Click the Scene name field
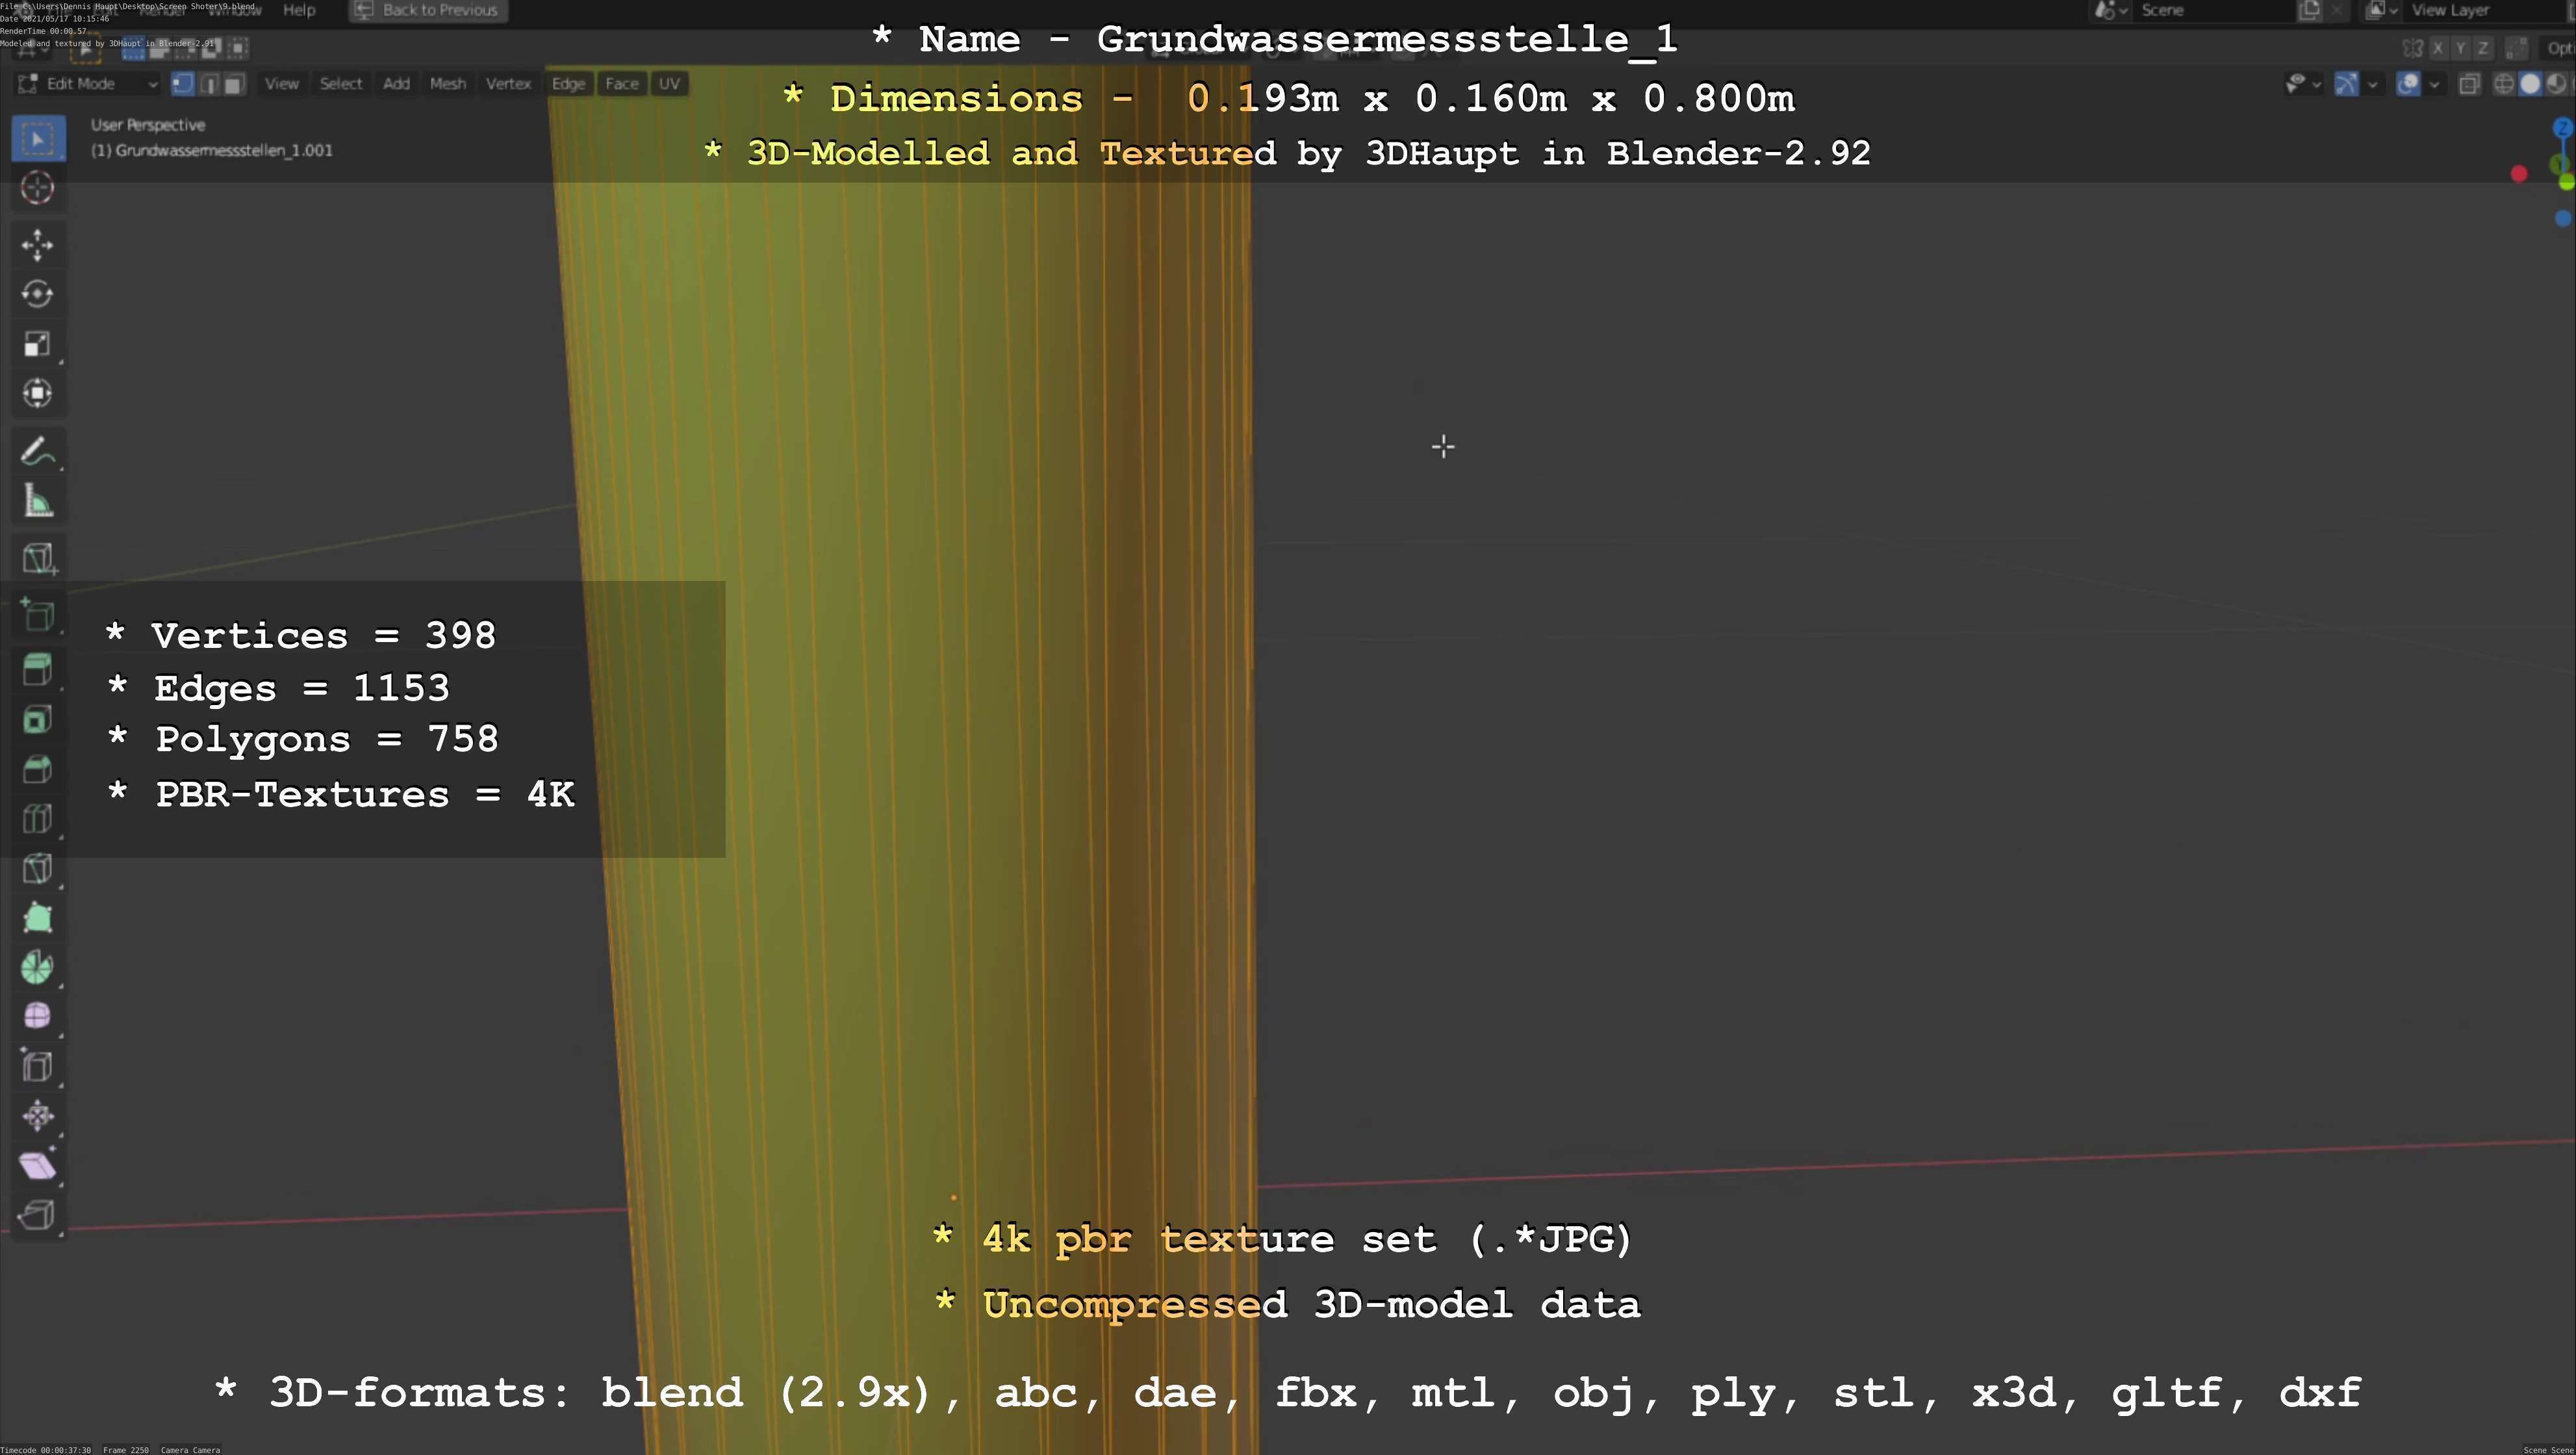2576x1455 pixels. coord(2210,10)
